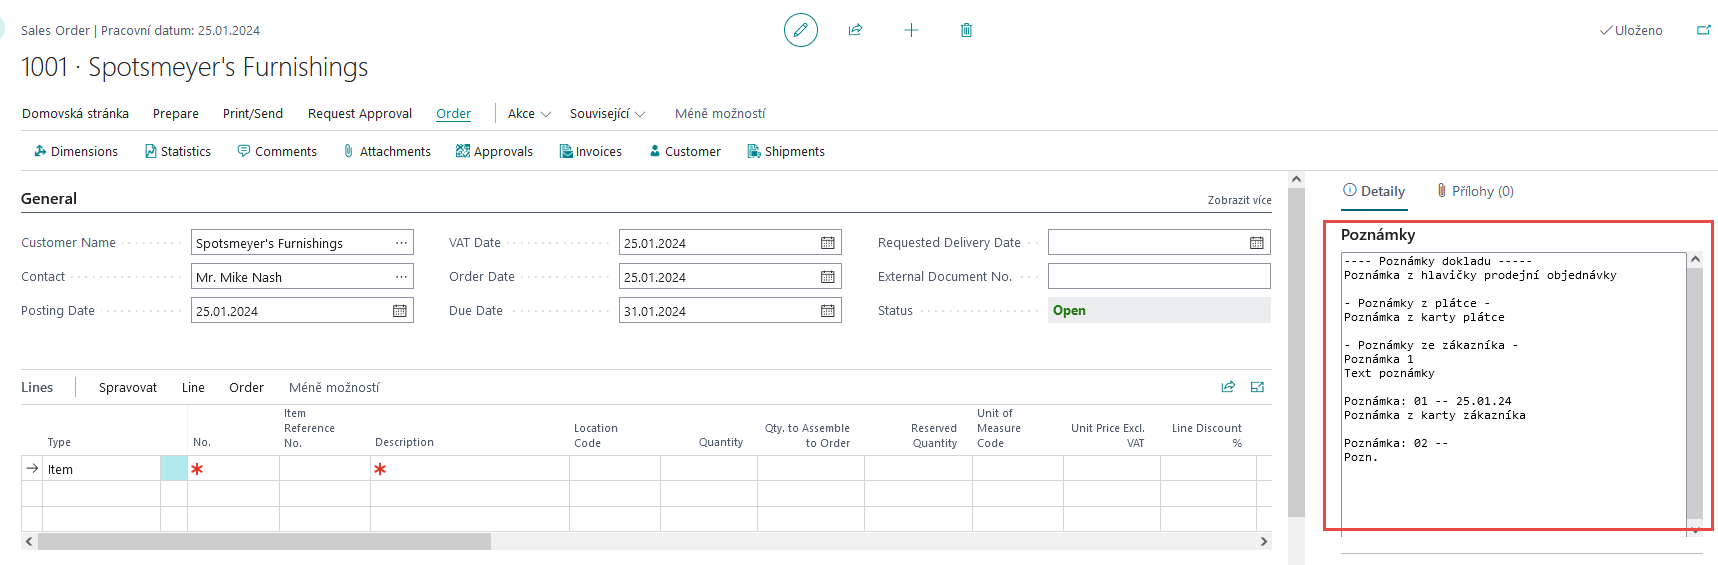Screen dimensions: 1718x565
Task: Expand the Související dropdown menu
Action: point(607,114)
